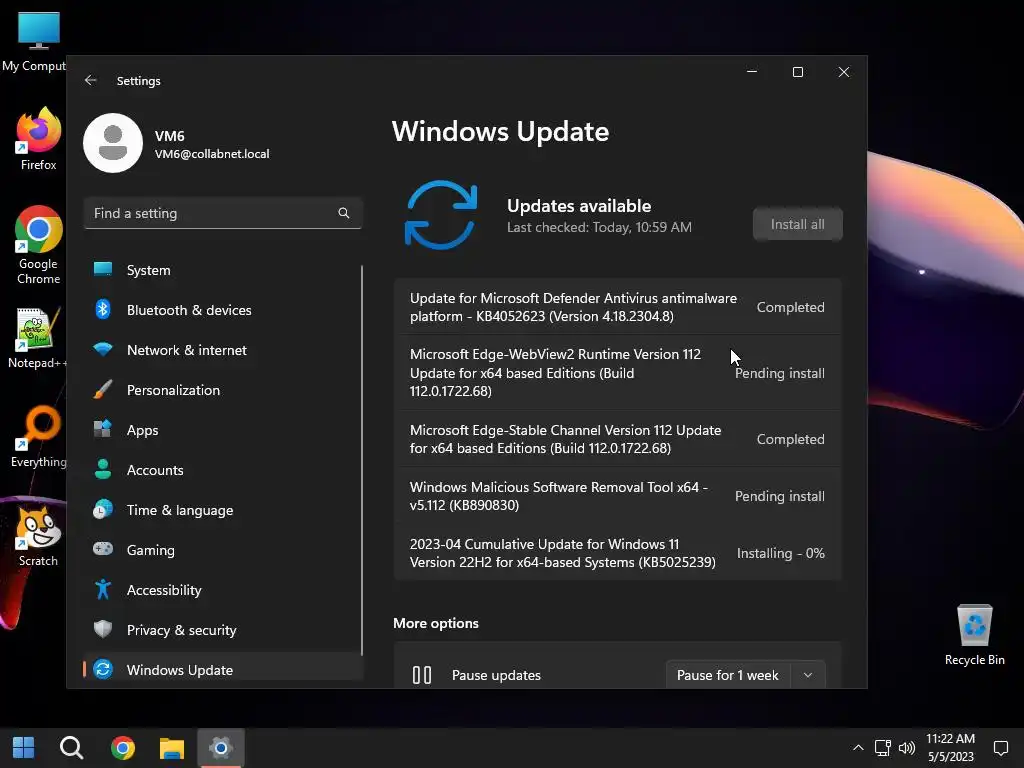This screenshot has height=768, width=1024.
Task: Click the System monitor icon
Action: click(103, 270)
